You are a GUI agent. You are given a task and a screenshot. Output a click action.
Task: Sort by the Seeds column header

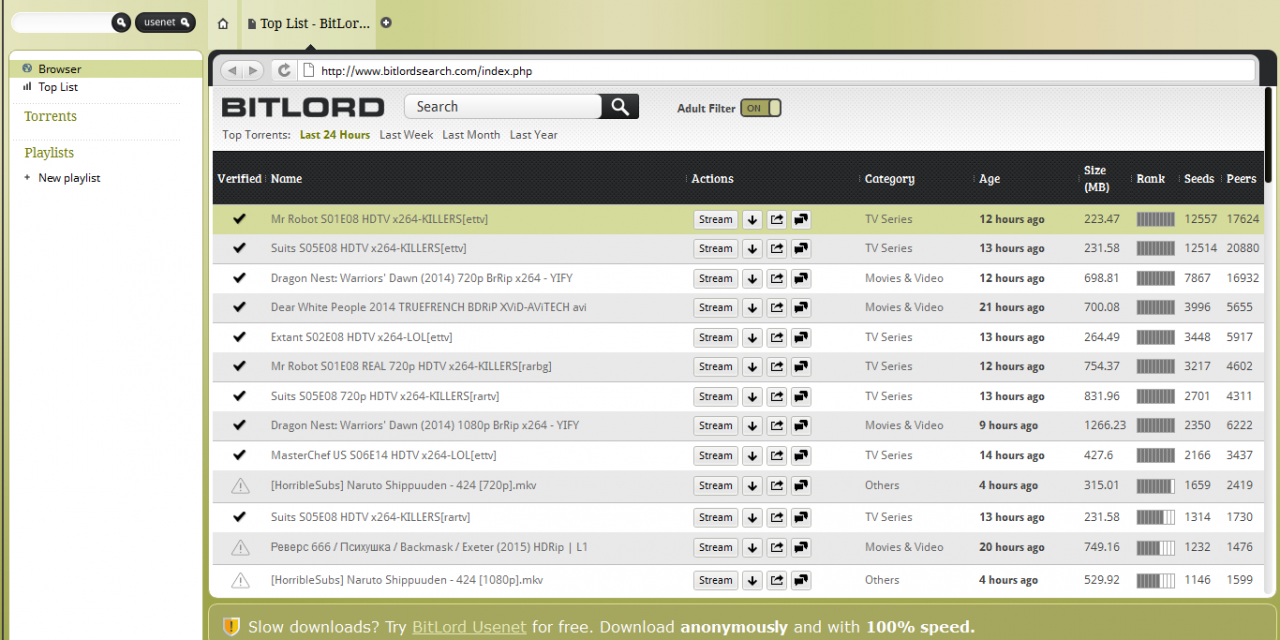click(1199, 179)
